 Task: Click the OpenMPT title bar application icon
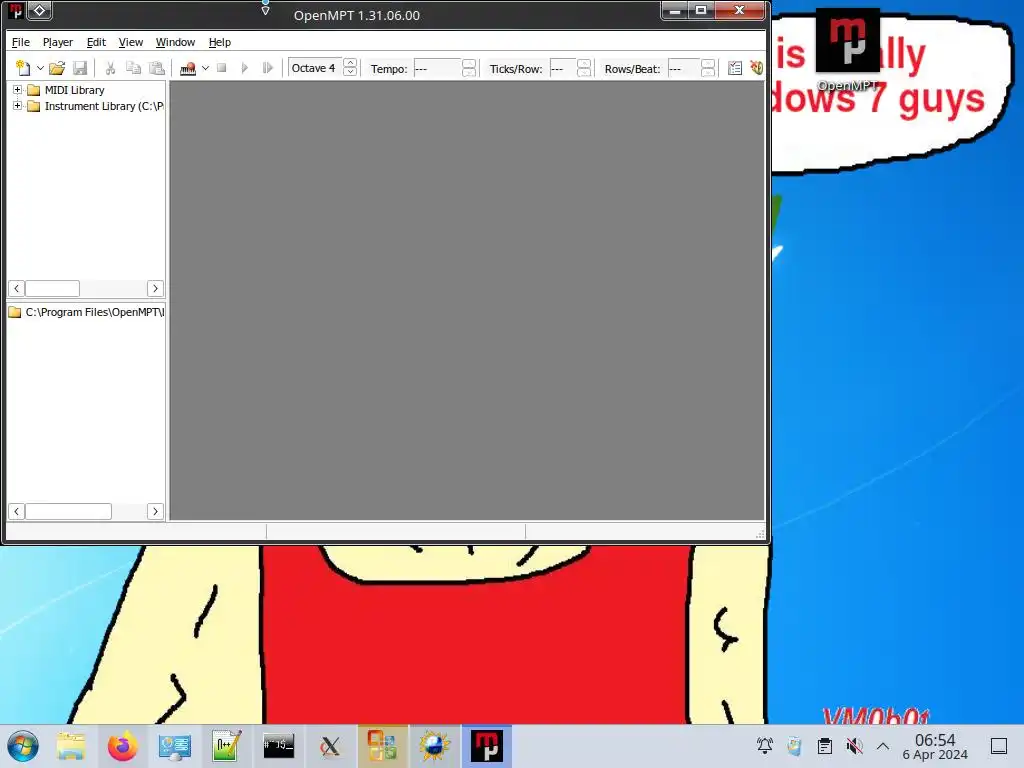(x=16, y=11)
